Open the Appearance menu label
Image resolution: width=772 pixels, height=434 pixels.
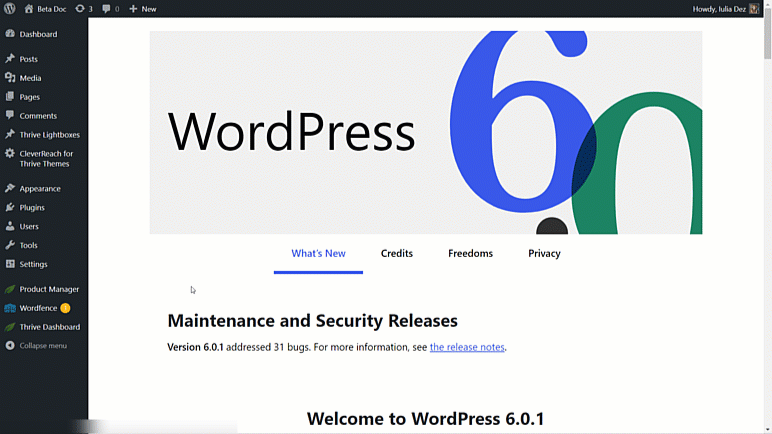(40, 189)
